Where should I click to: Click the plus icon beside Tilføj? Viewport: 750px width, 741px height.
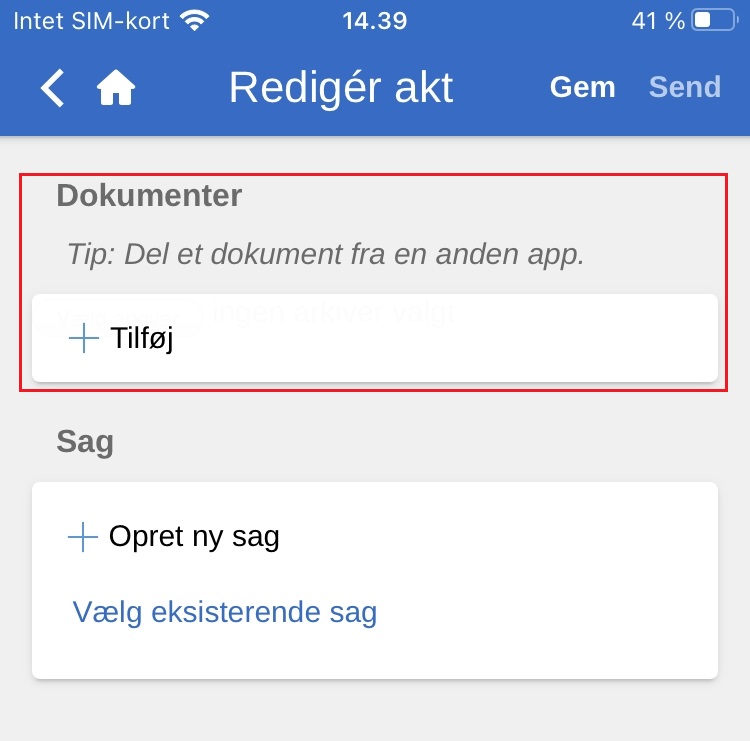pos(84,339)
